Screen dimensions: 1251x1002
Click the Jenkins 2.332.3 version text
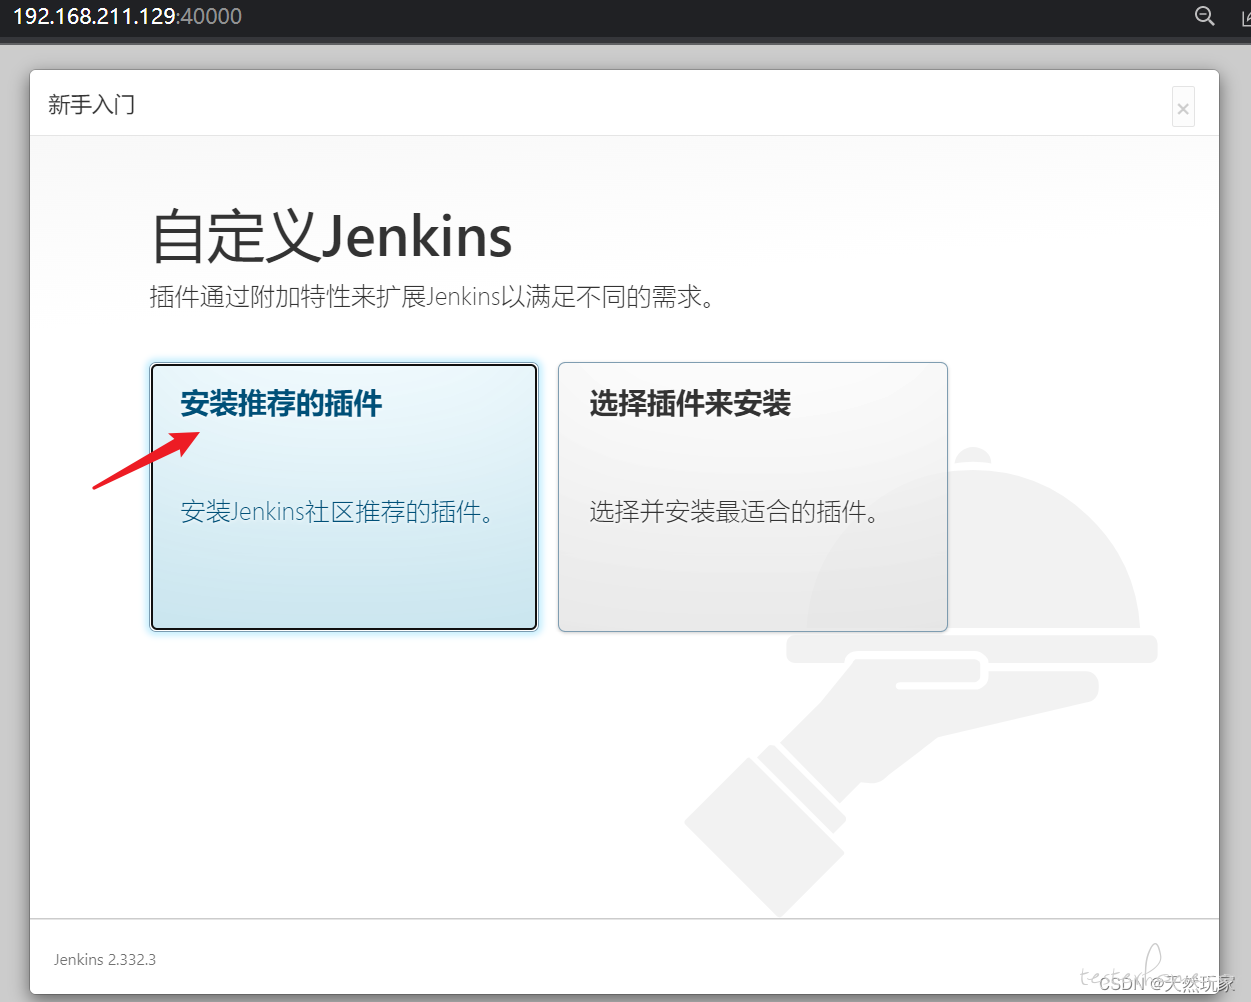(x=105, y=959)
